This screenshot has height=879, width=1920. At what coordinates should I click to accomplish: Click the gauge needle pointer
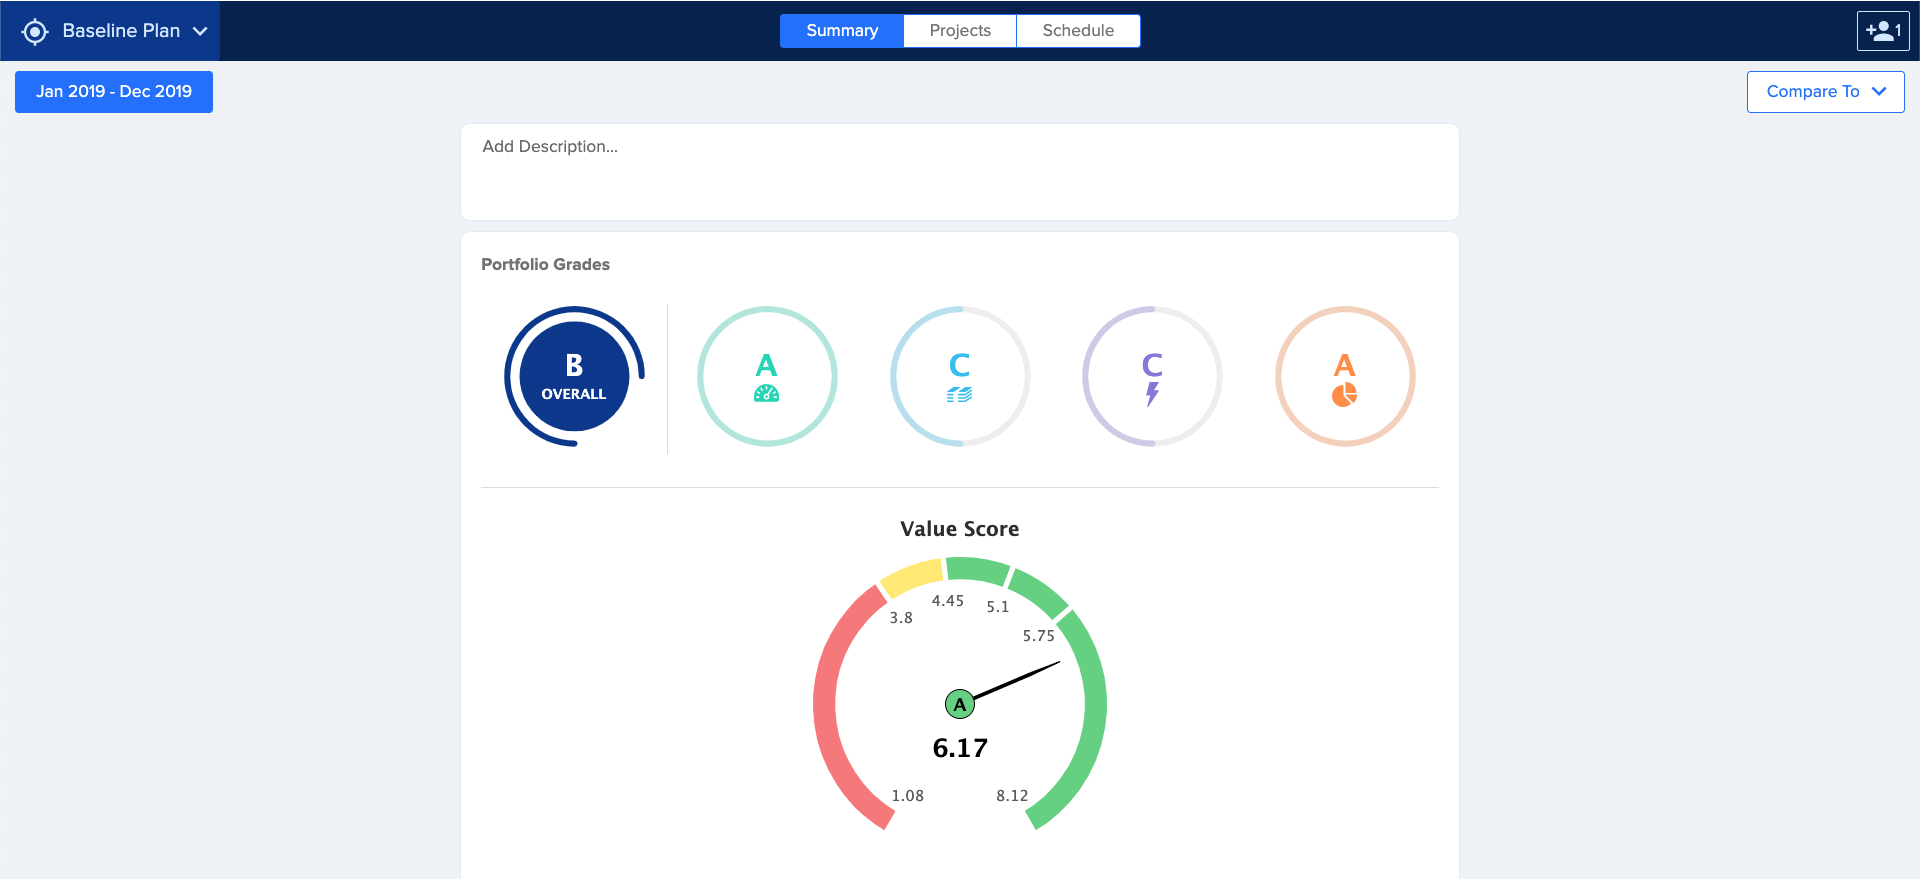[x=1016, y=680]
